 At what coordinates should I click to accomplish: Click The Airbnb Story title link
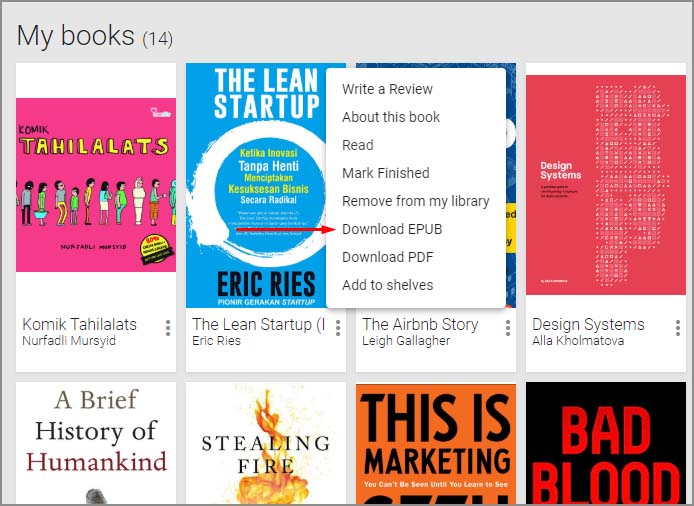tap(420, 324)
